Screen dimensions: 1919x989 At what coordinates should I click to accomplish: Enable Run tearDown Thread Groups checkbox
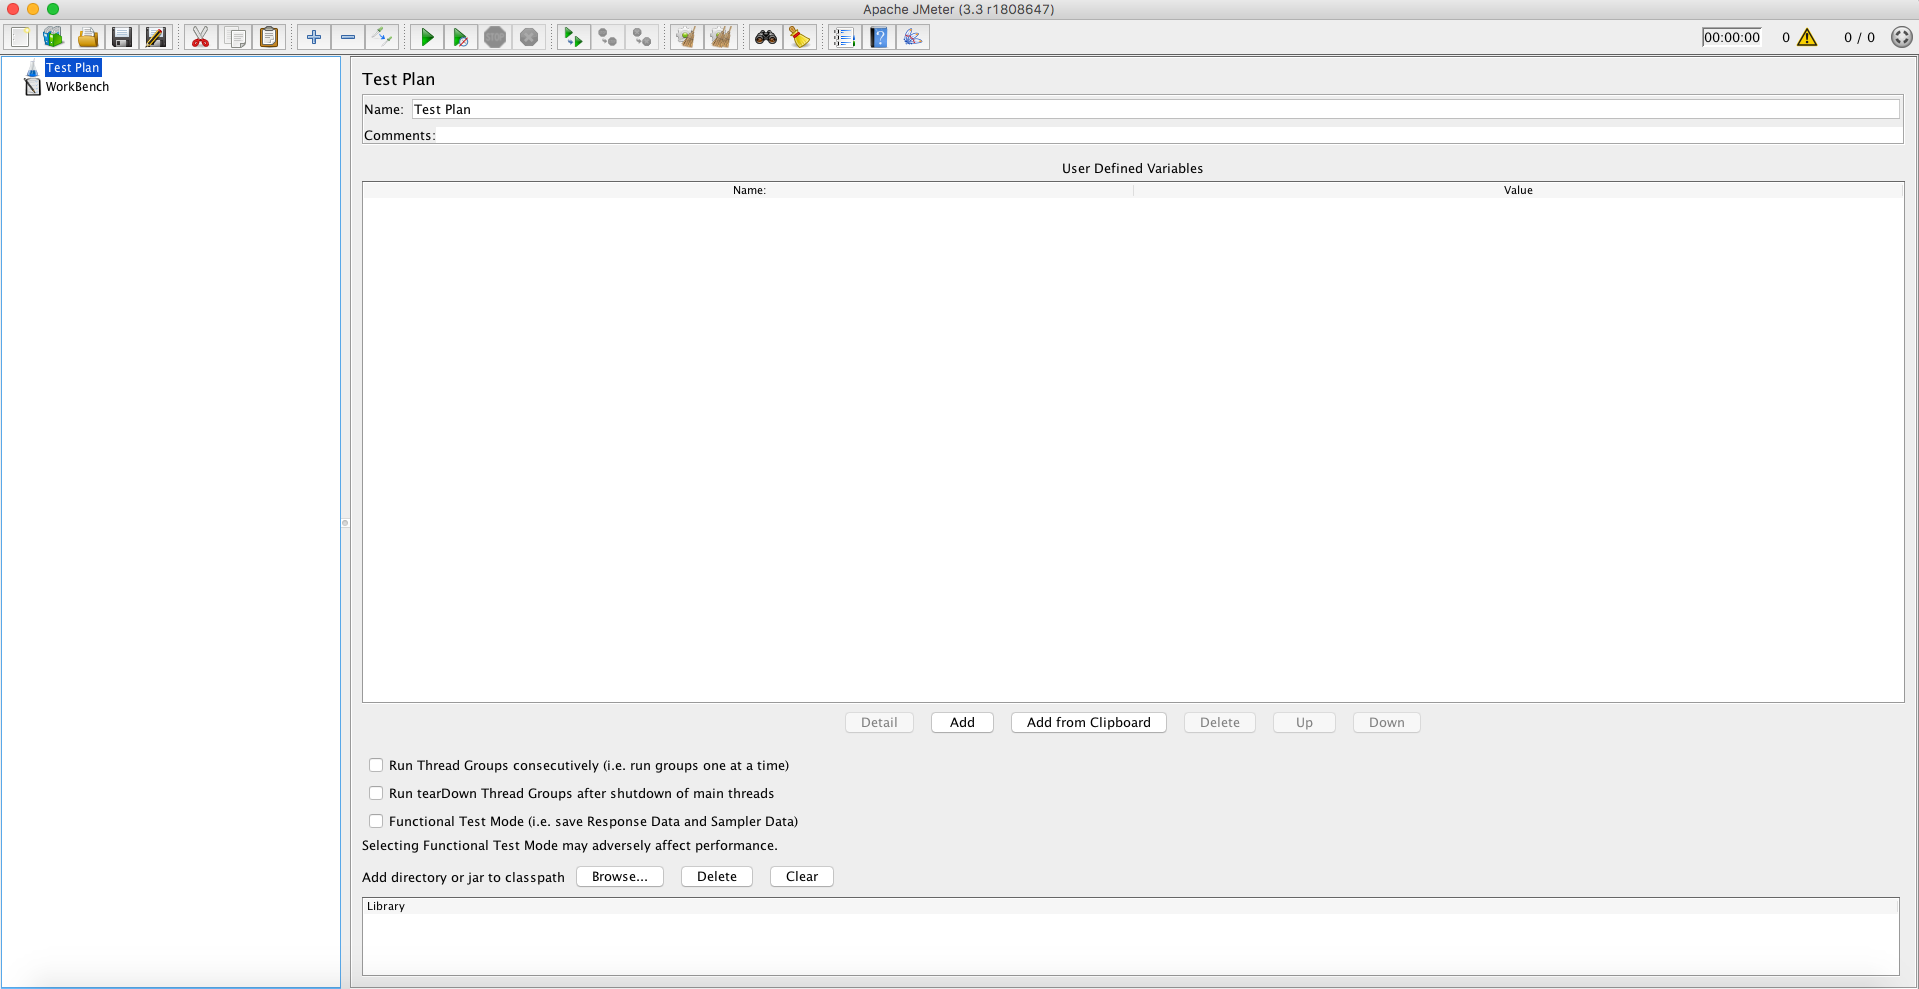[x=376, y=793]
